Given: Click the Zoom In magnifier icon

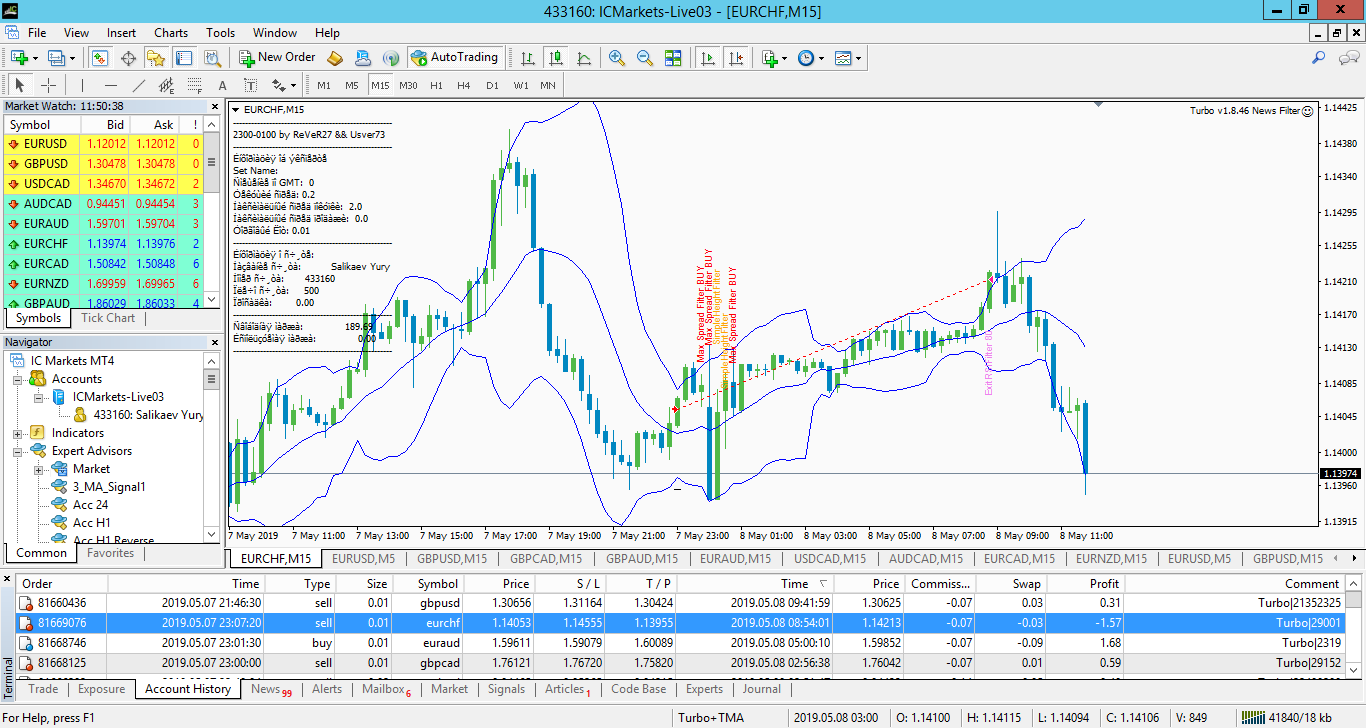Looking at the screenshot, I should coord(617,58).
